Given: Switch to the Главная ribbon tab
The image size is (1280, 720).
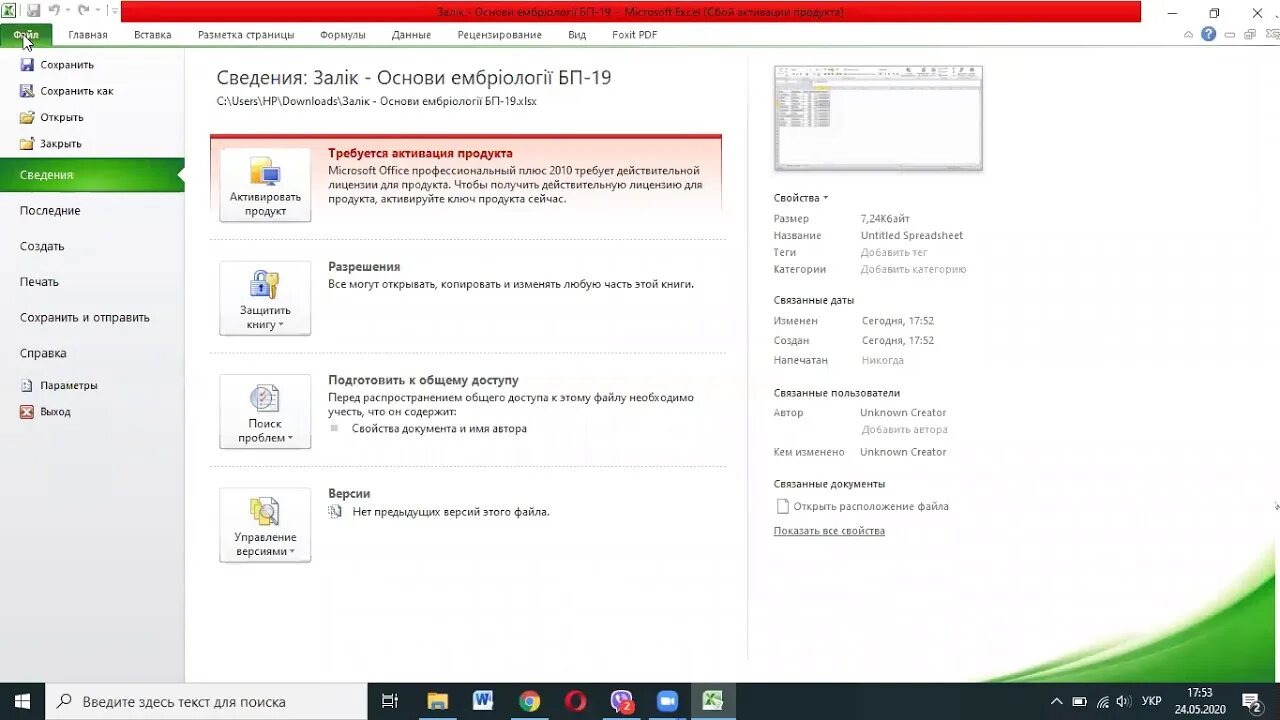Looking at the screenshot, I should click(x=88, y=34).
